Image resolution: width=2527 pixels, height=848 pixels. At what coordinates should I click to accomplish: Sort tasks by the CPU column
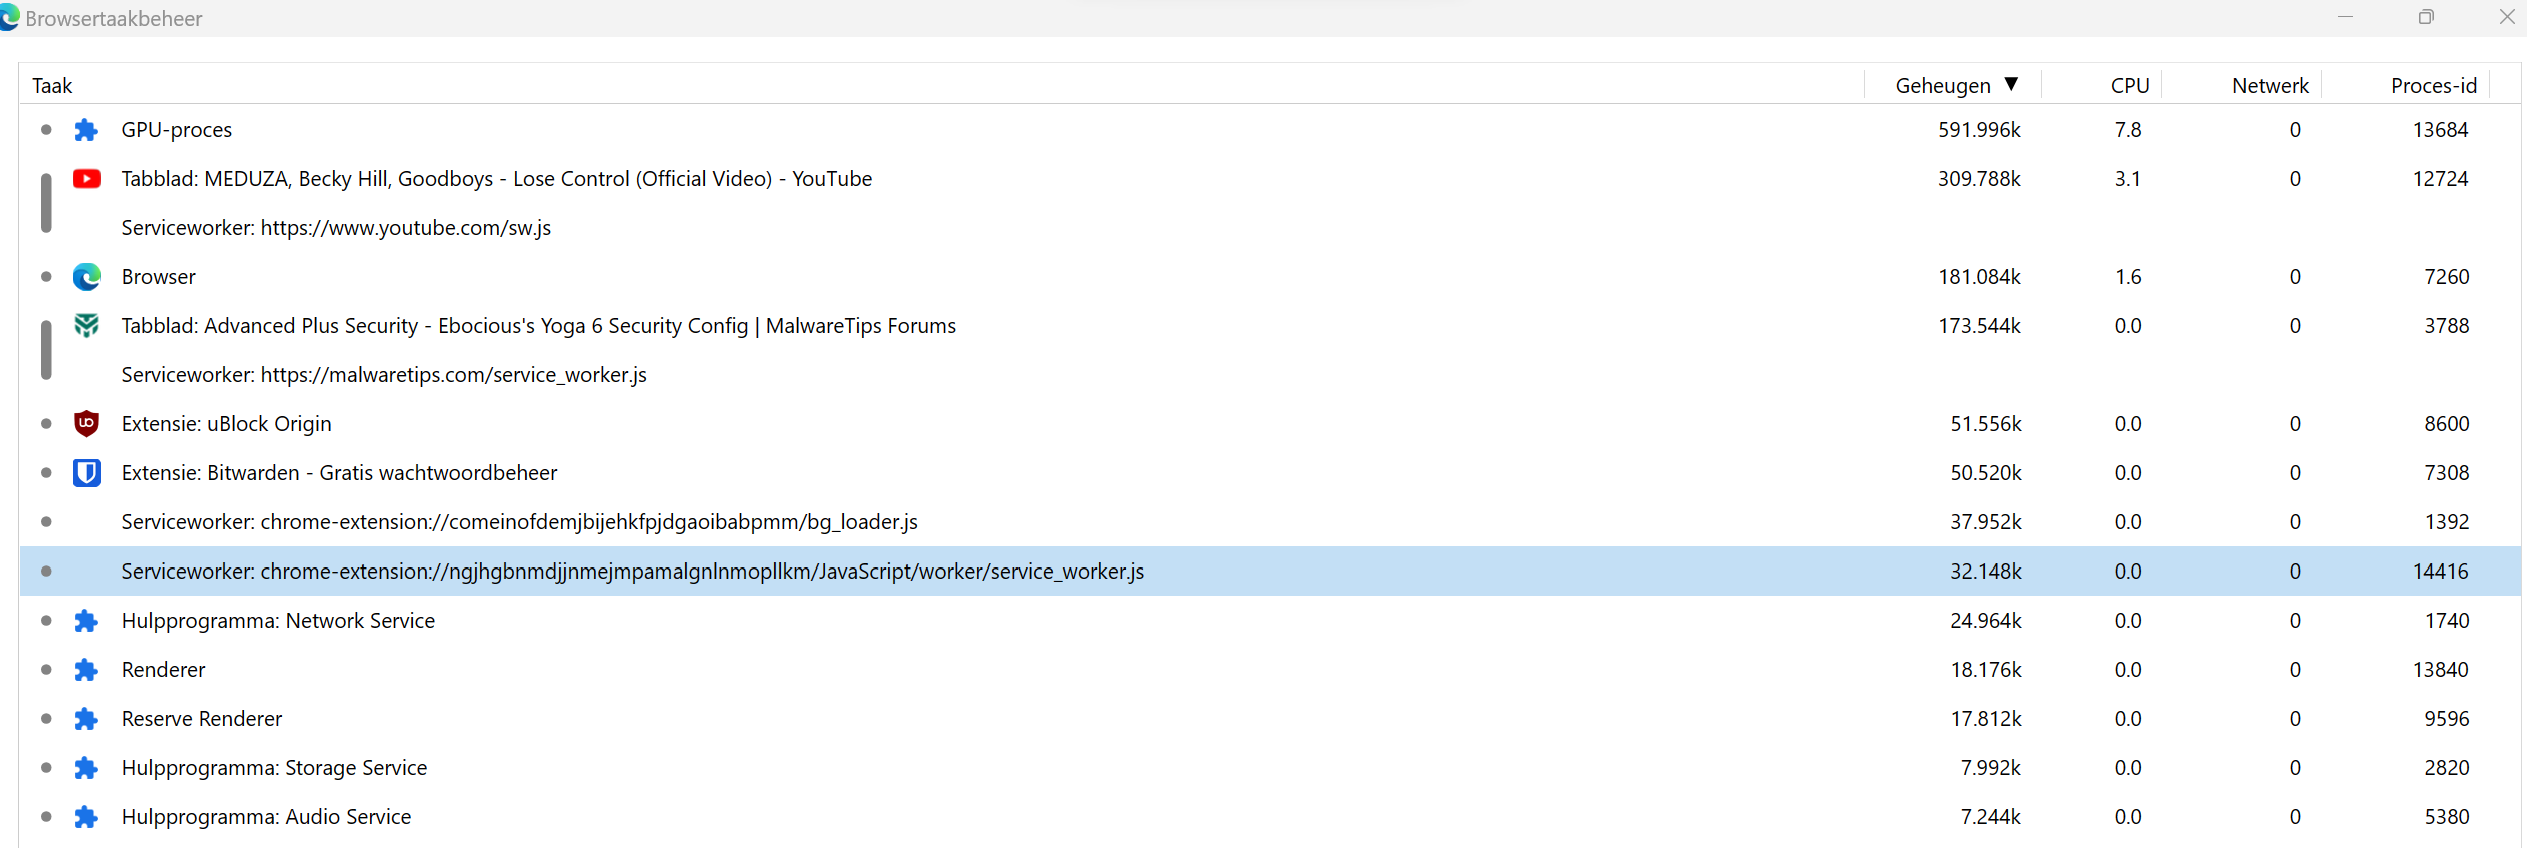2129,86
